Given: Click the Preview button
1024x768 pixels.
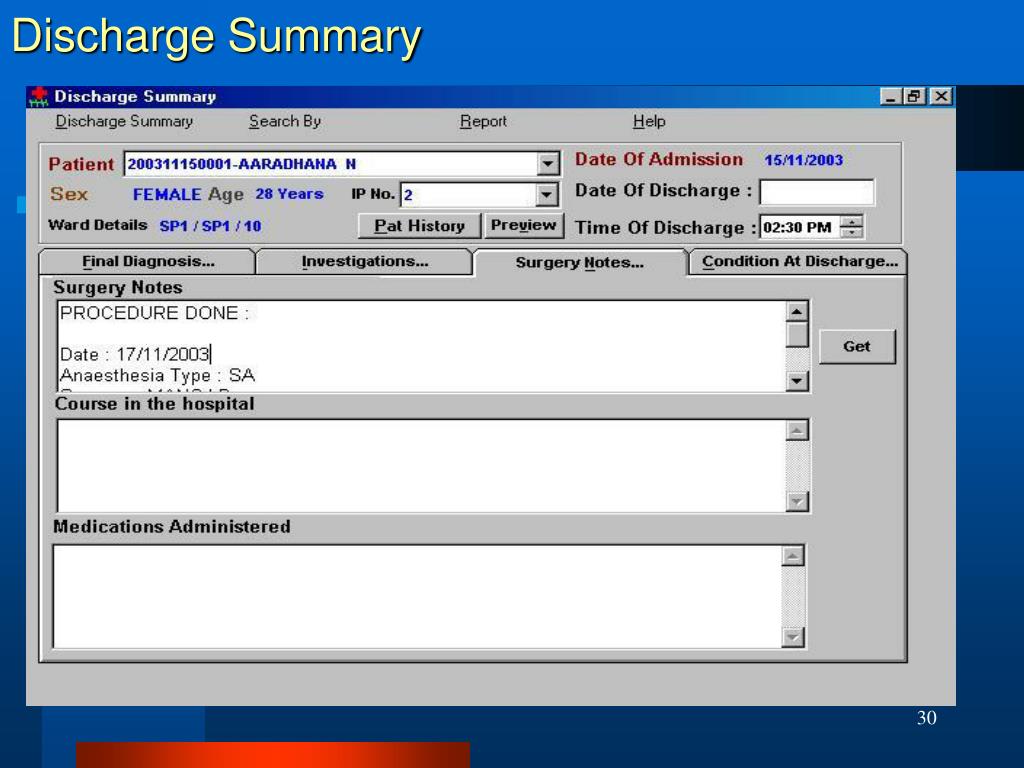Looking at the screenshot, I should point(524,225).
